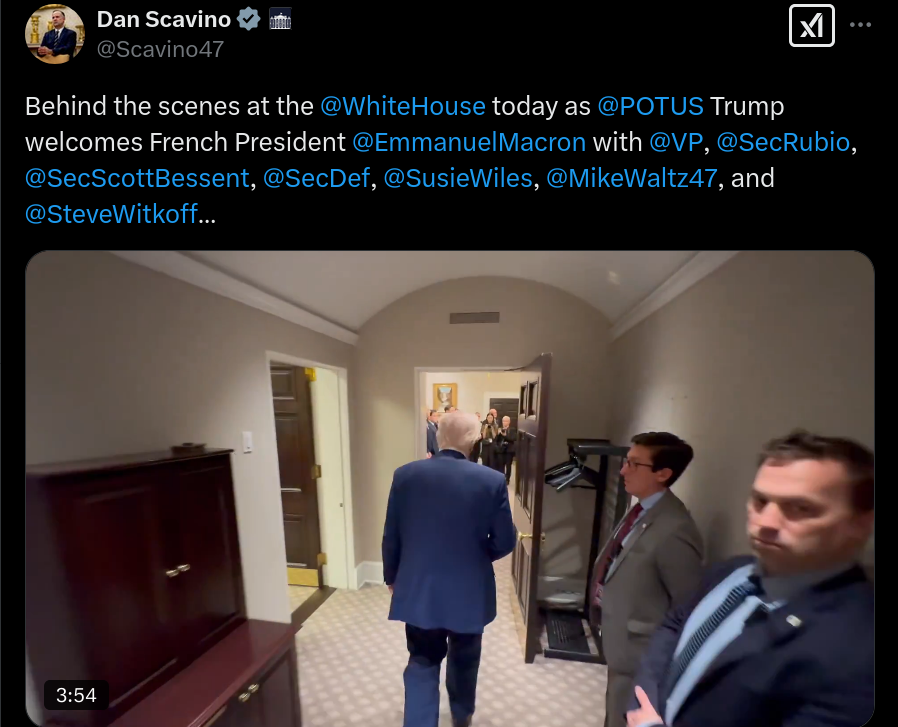The width and height of the screenshot is (898, 727).
Task: Open the @EmmanuelMacron mention
Action: [469, 142]
